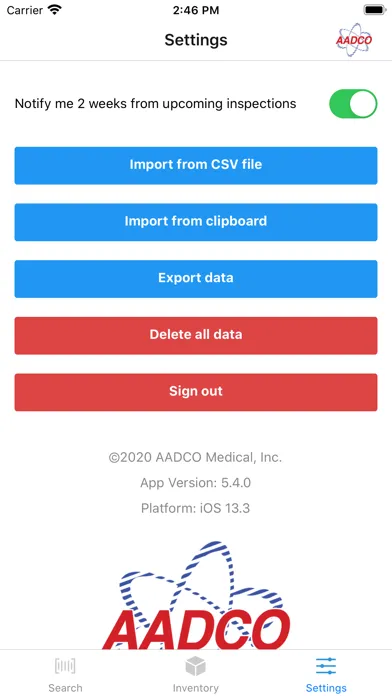
Task: Tap the App Version 5.4.0 text
Action: click(196, 482)
